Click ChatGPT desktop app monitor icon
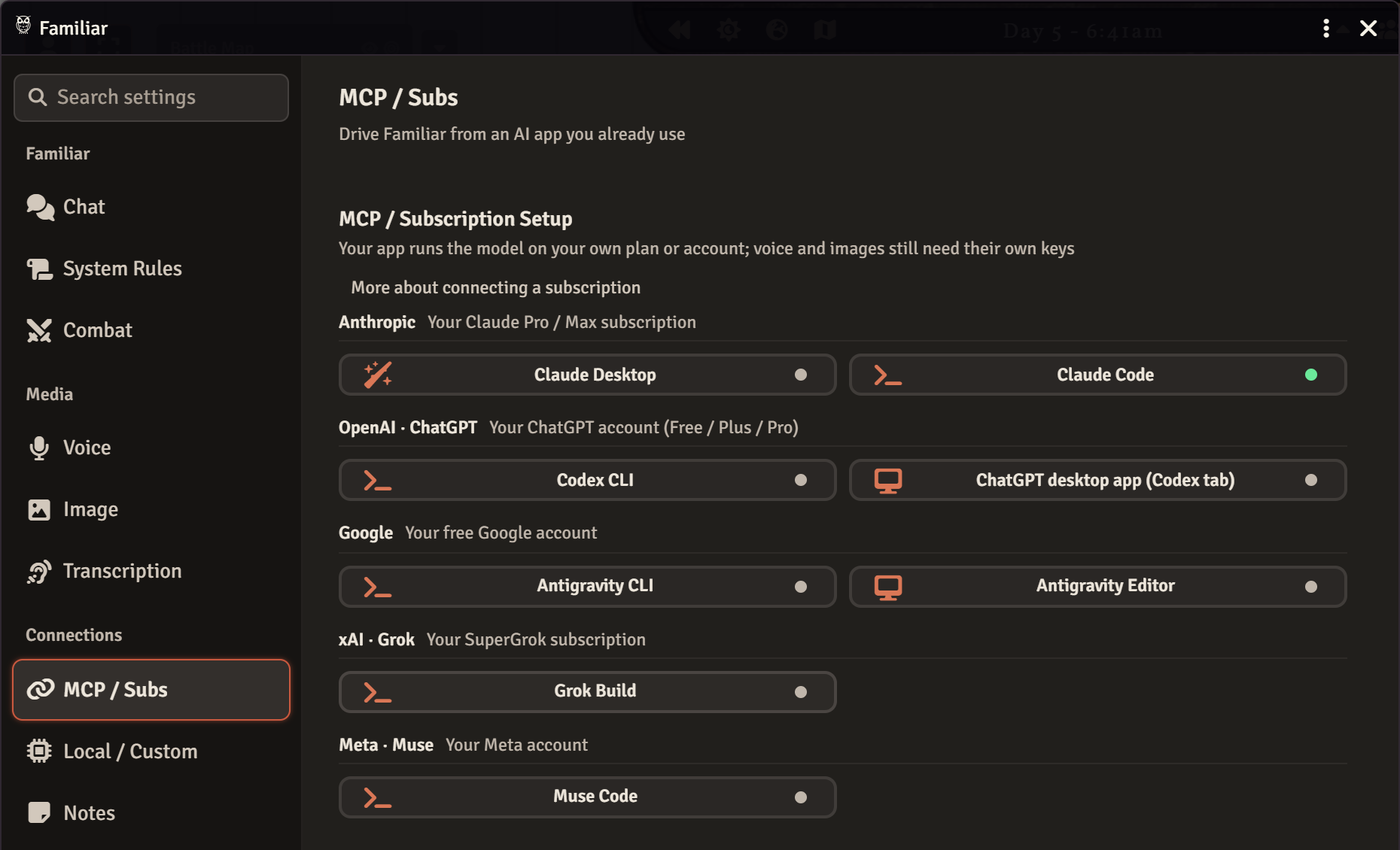Screen dimensions: 1400x850 pyautogui.click(x=888, y=480)
